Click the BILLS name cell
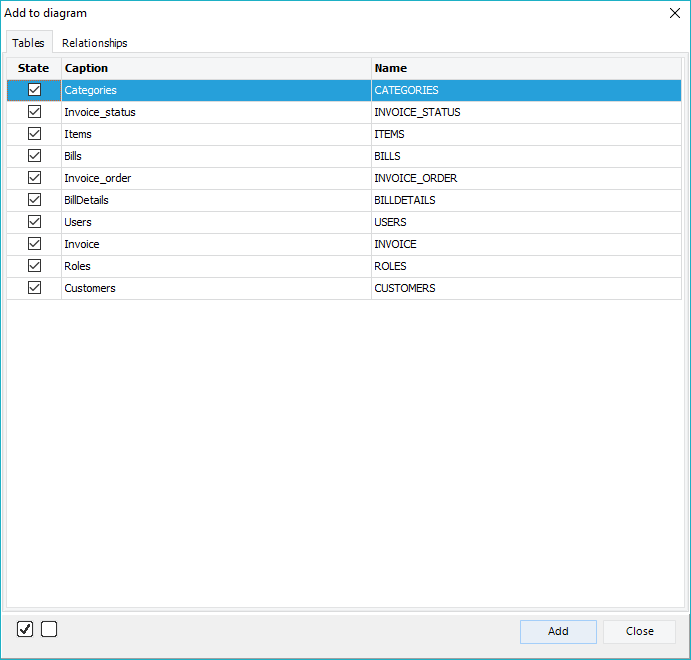691x660 pixels. (x=526, y=156)
